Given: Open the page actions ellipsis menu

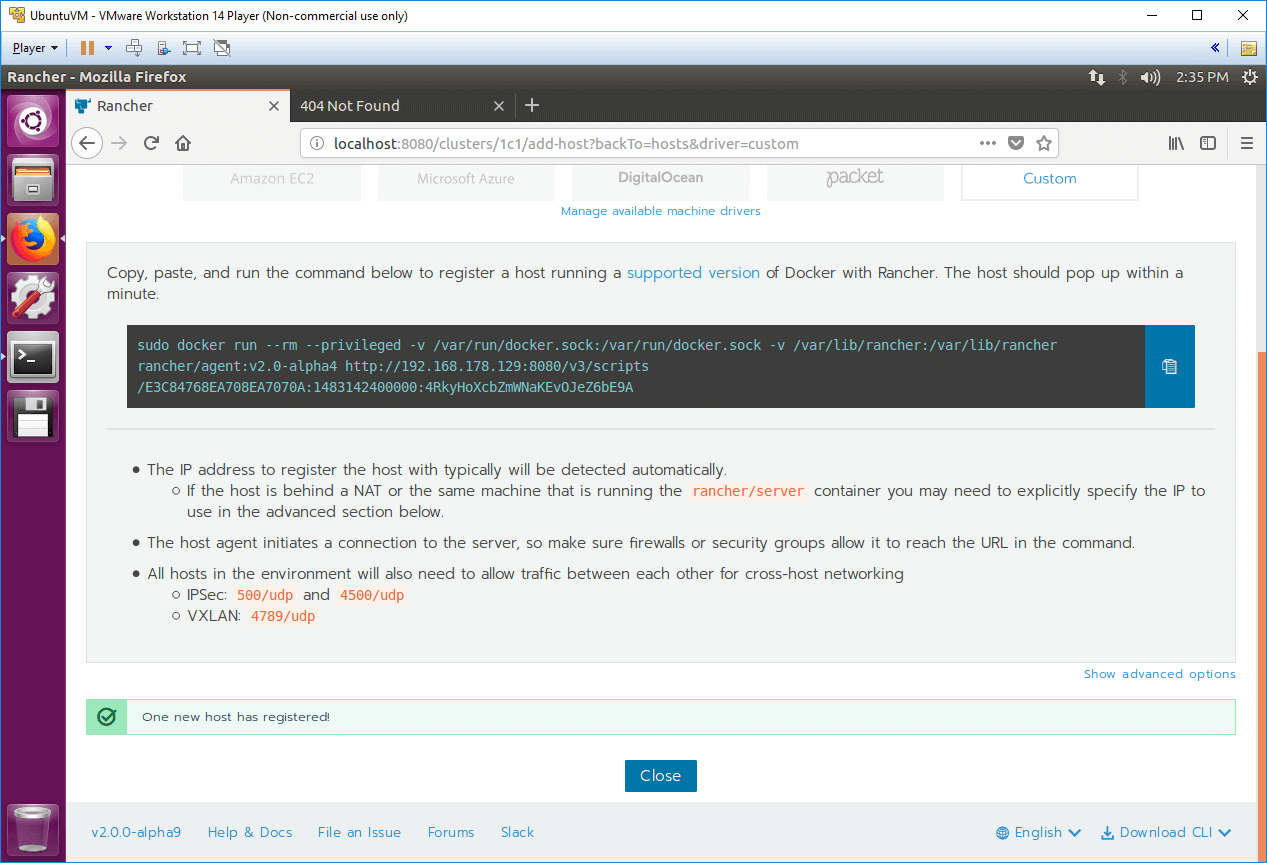Looking at the screenshot, I should 988,143.
